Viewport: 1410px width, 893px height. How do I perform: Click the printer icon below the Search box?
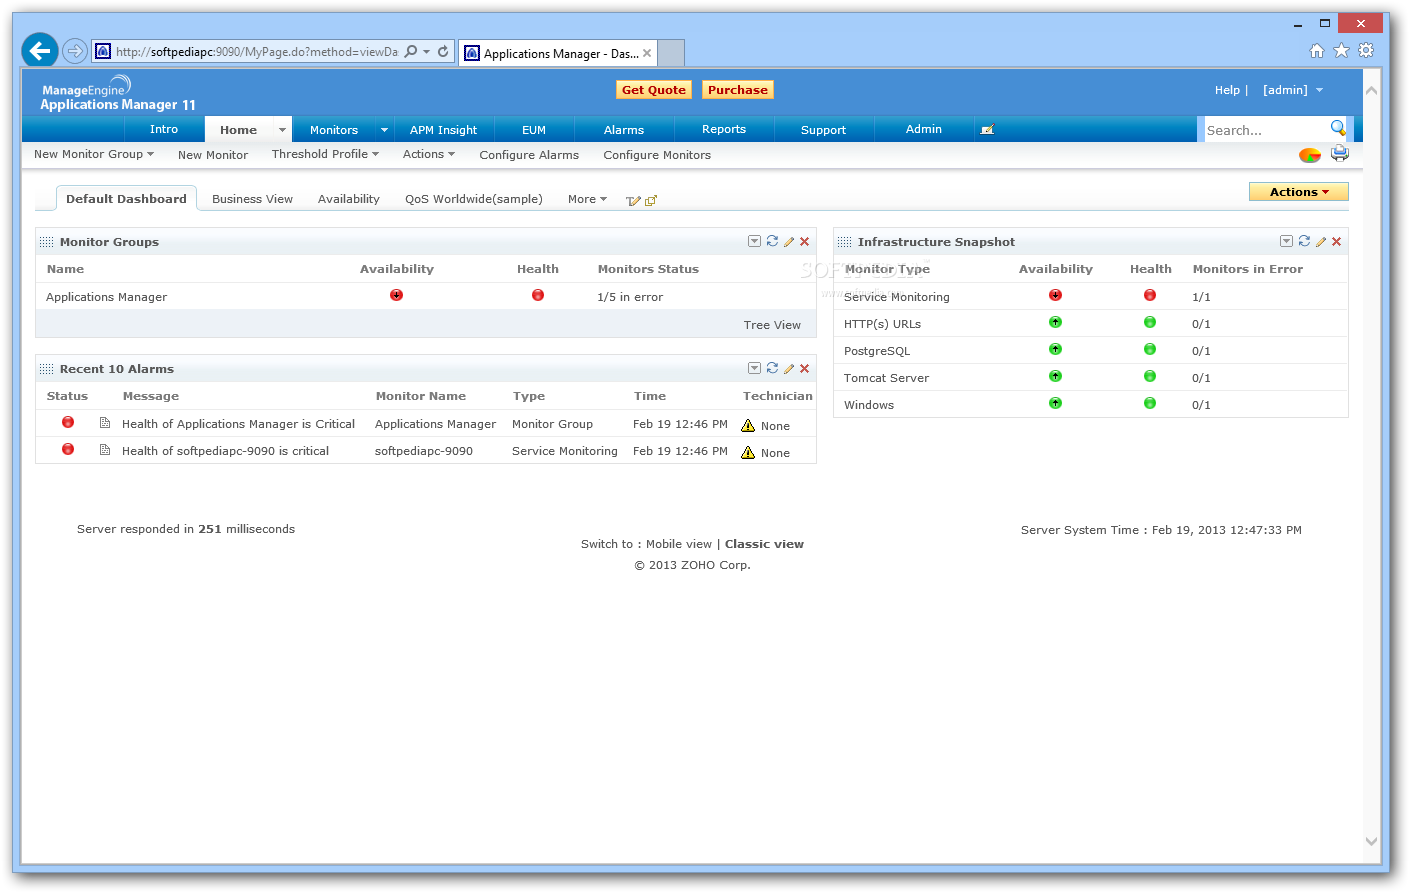pos(1340,154)
